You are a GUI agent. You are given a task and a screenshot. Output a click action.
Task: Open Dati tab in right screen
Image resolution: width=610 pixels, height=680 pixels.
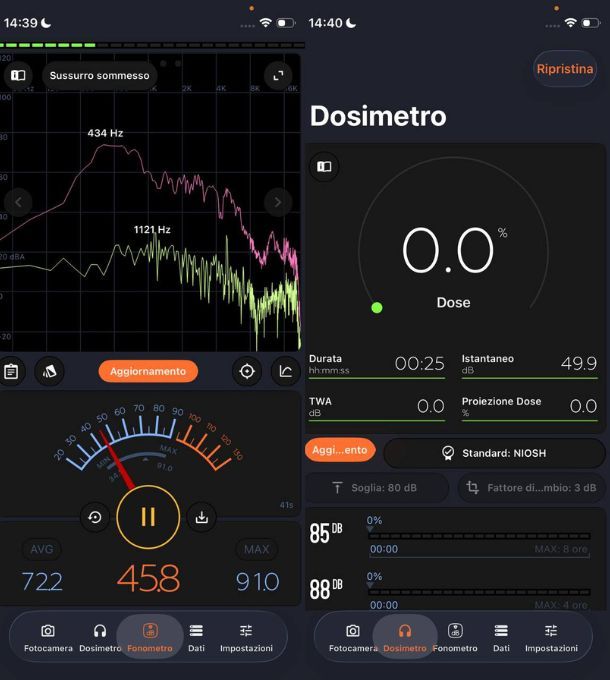501,638
